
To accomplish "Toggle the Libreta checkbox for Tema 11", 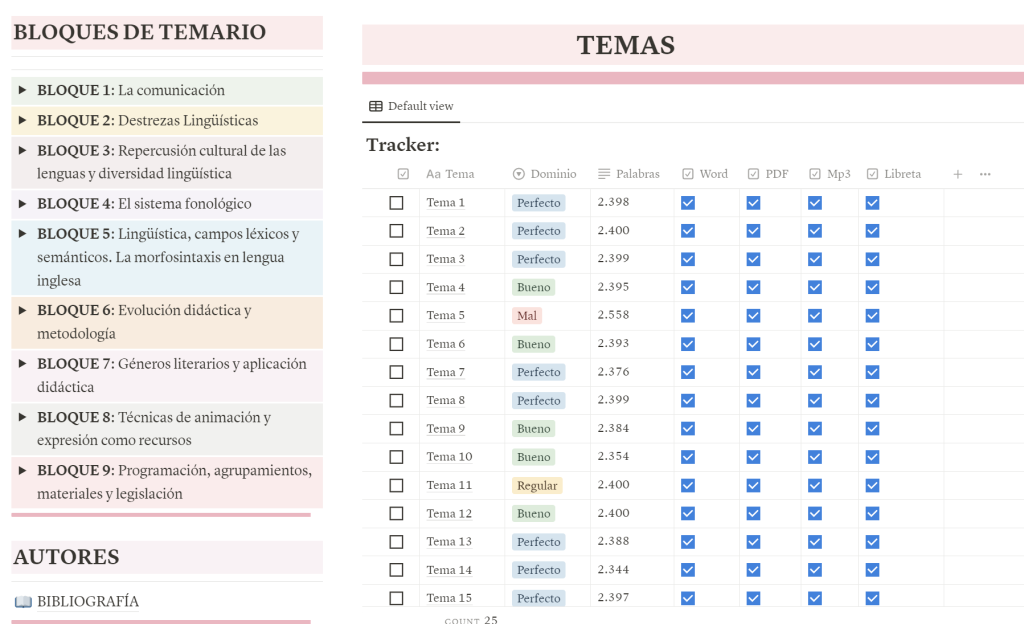I will coord(872,485).
